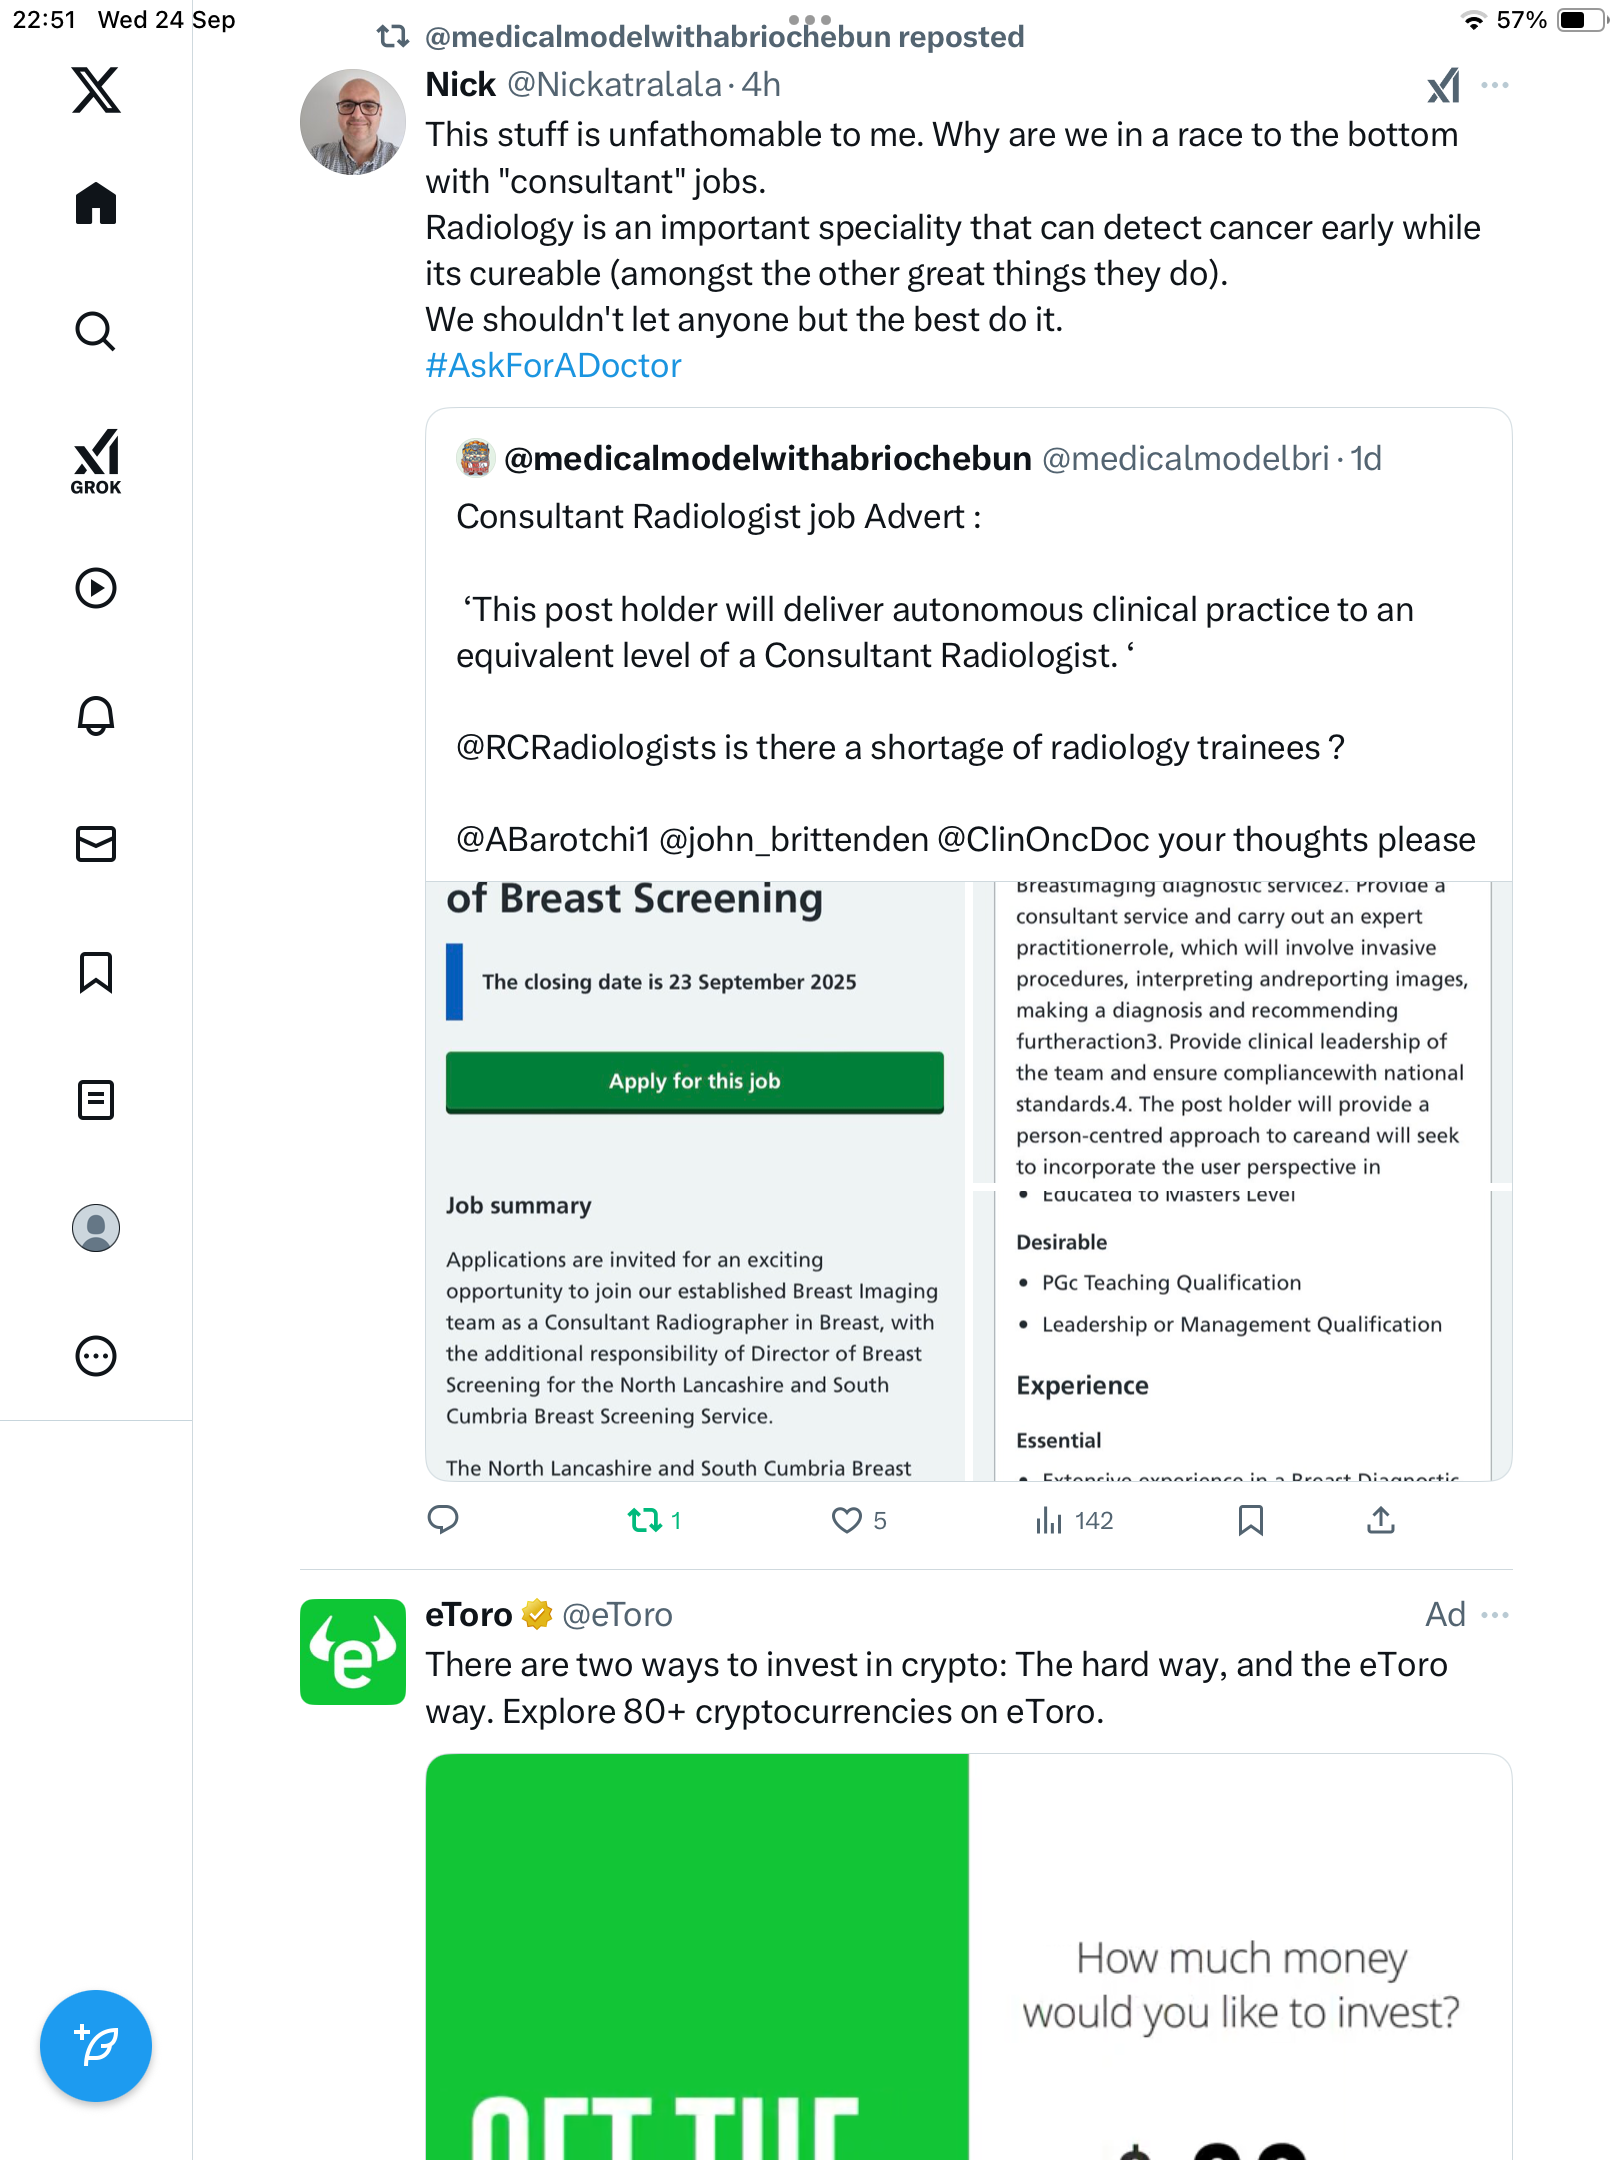Image resolution: width=1620 pixels, height=2160 pixels.
Task: Open Bookmarks in the sidebar
Action: [96, 972]
